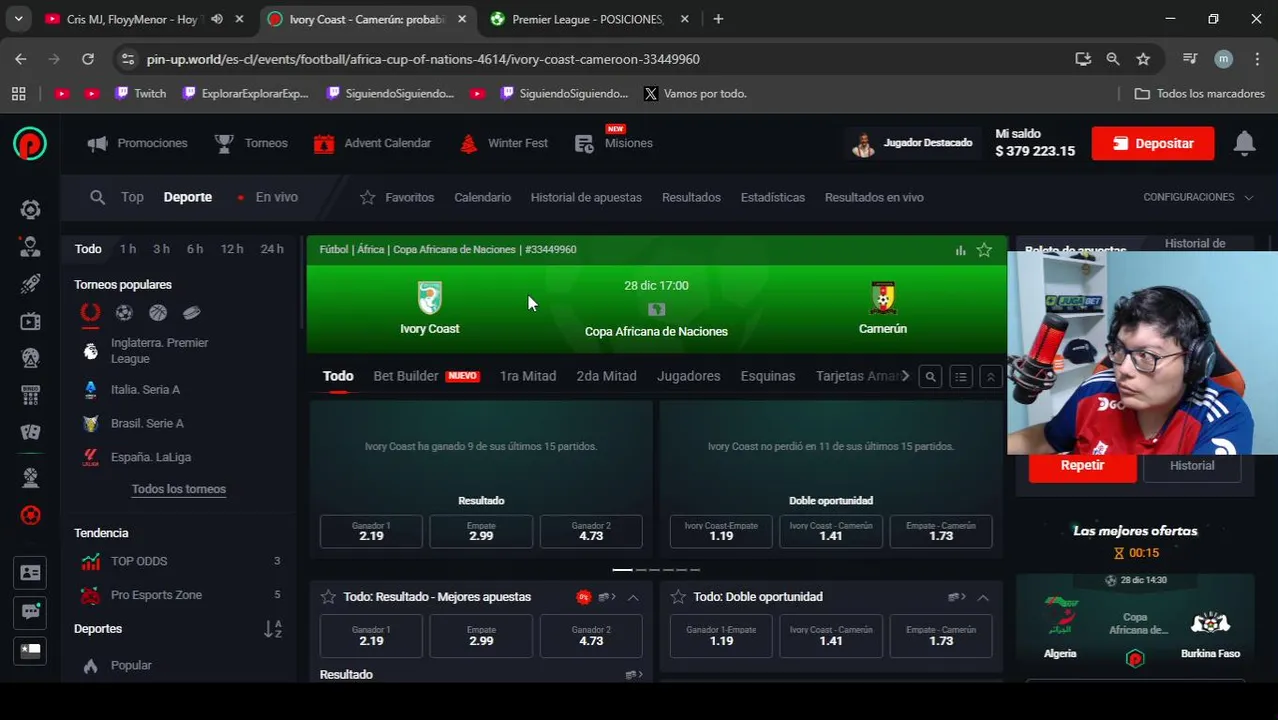Toggle the En vivo live filter
Screen dimensions: 1278x720
[268, 197]
